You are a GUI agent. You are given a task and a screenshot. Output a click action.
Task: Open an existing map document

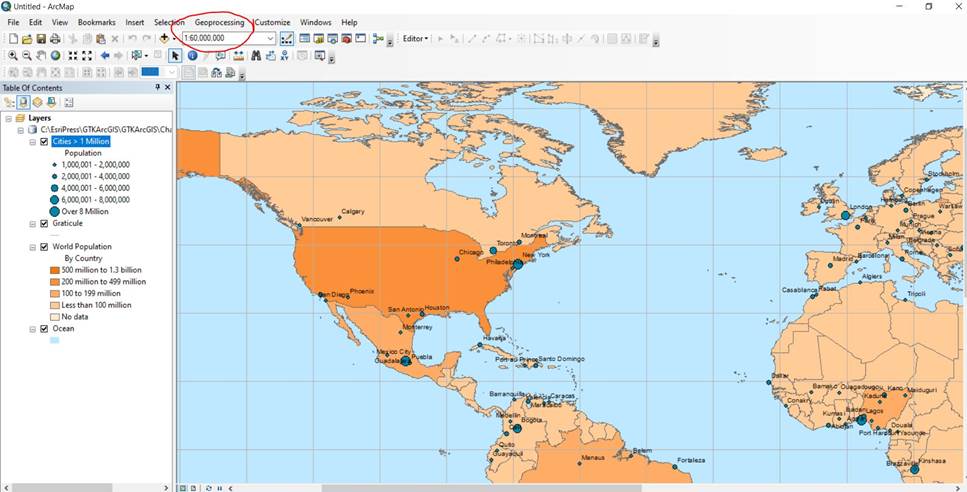27,39
